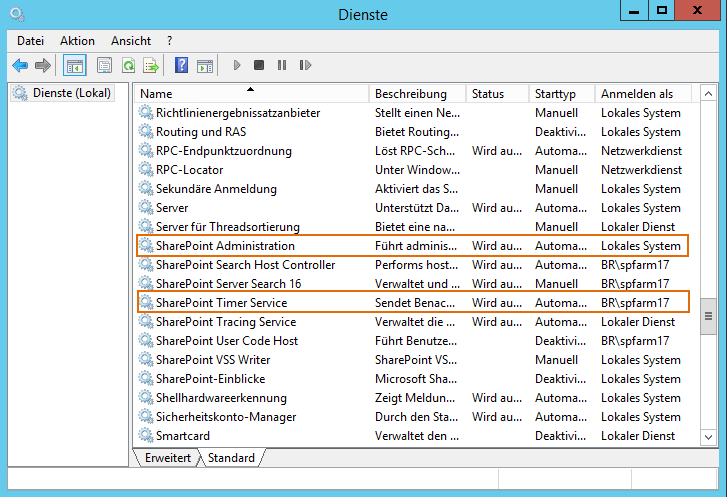The width and height of the screenshot is (727, 497).
Task: Click the scrollbar down arrow
Action: [x=708, y=437]
